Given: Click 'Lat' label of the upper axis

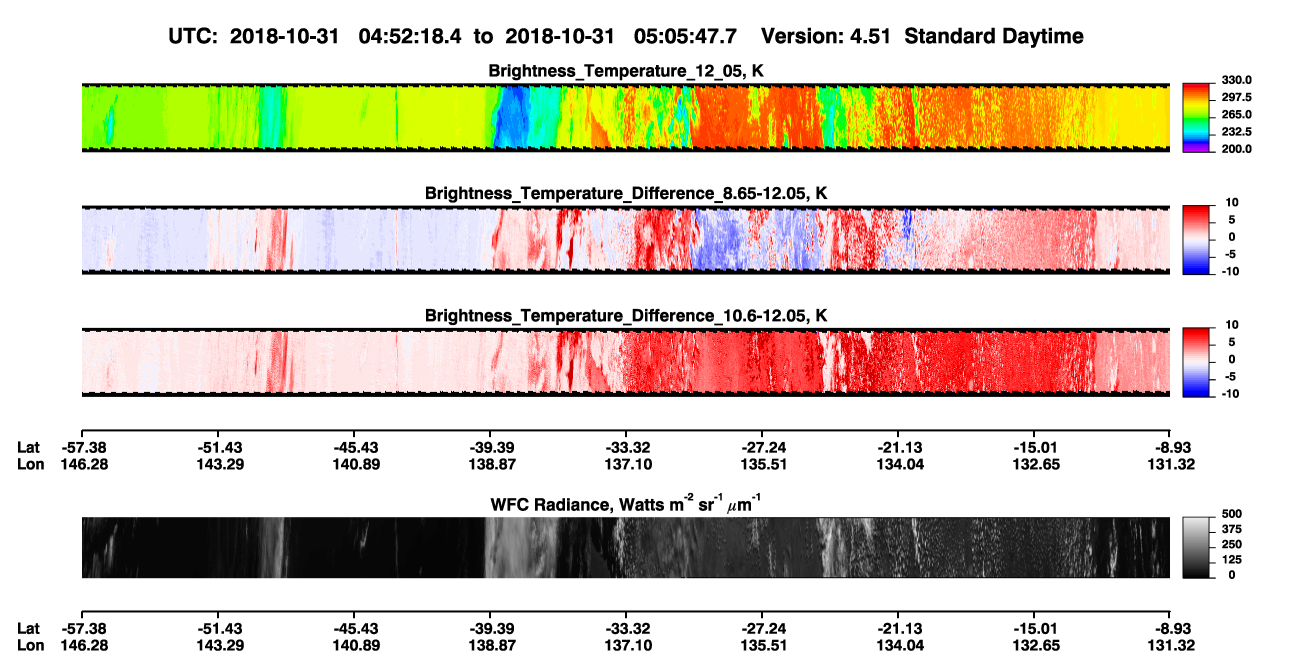Looking at the screenshot, I should 29,447.
